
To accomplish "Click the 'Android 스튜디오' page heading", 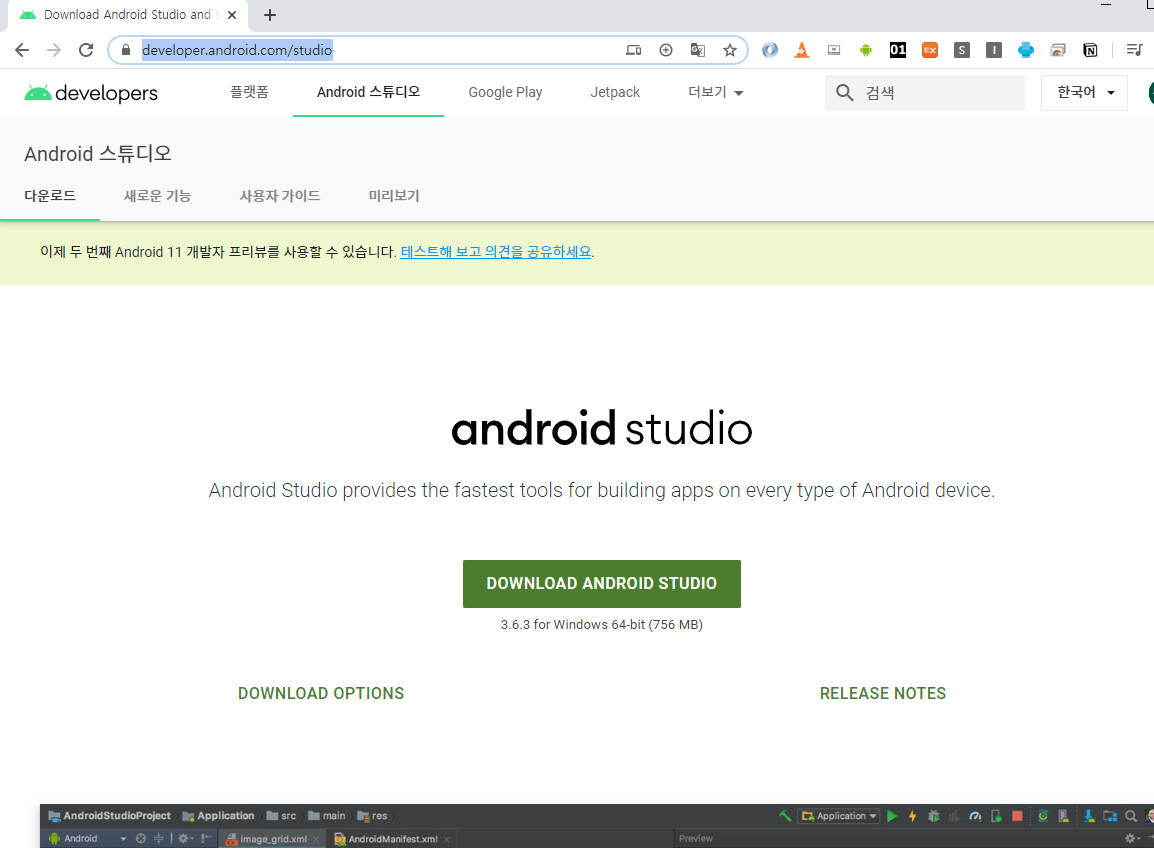I will [x=98, y=153].
